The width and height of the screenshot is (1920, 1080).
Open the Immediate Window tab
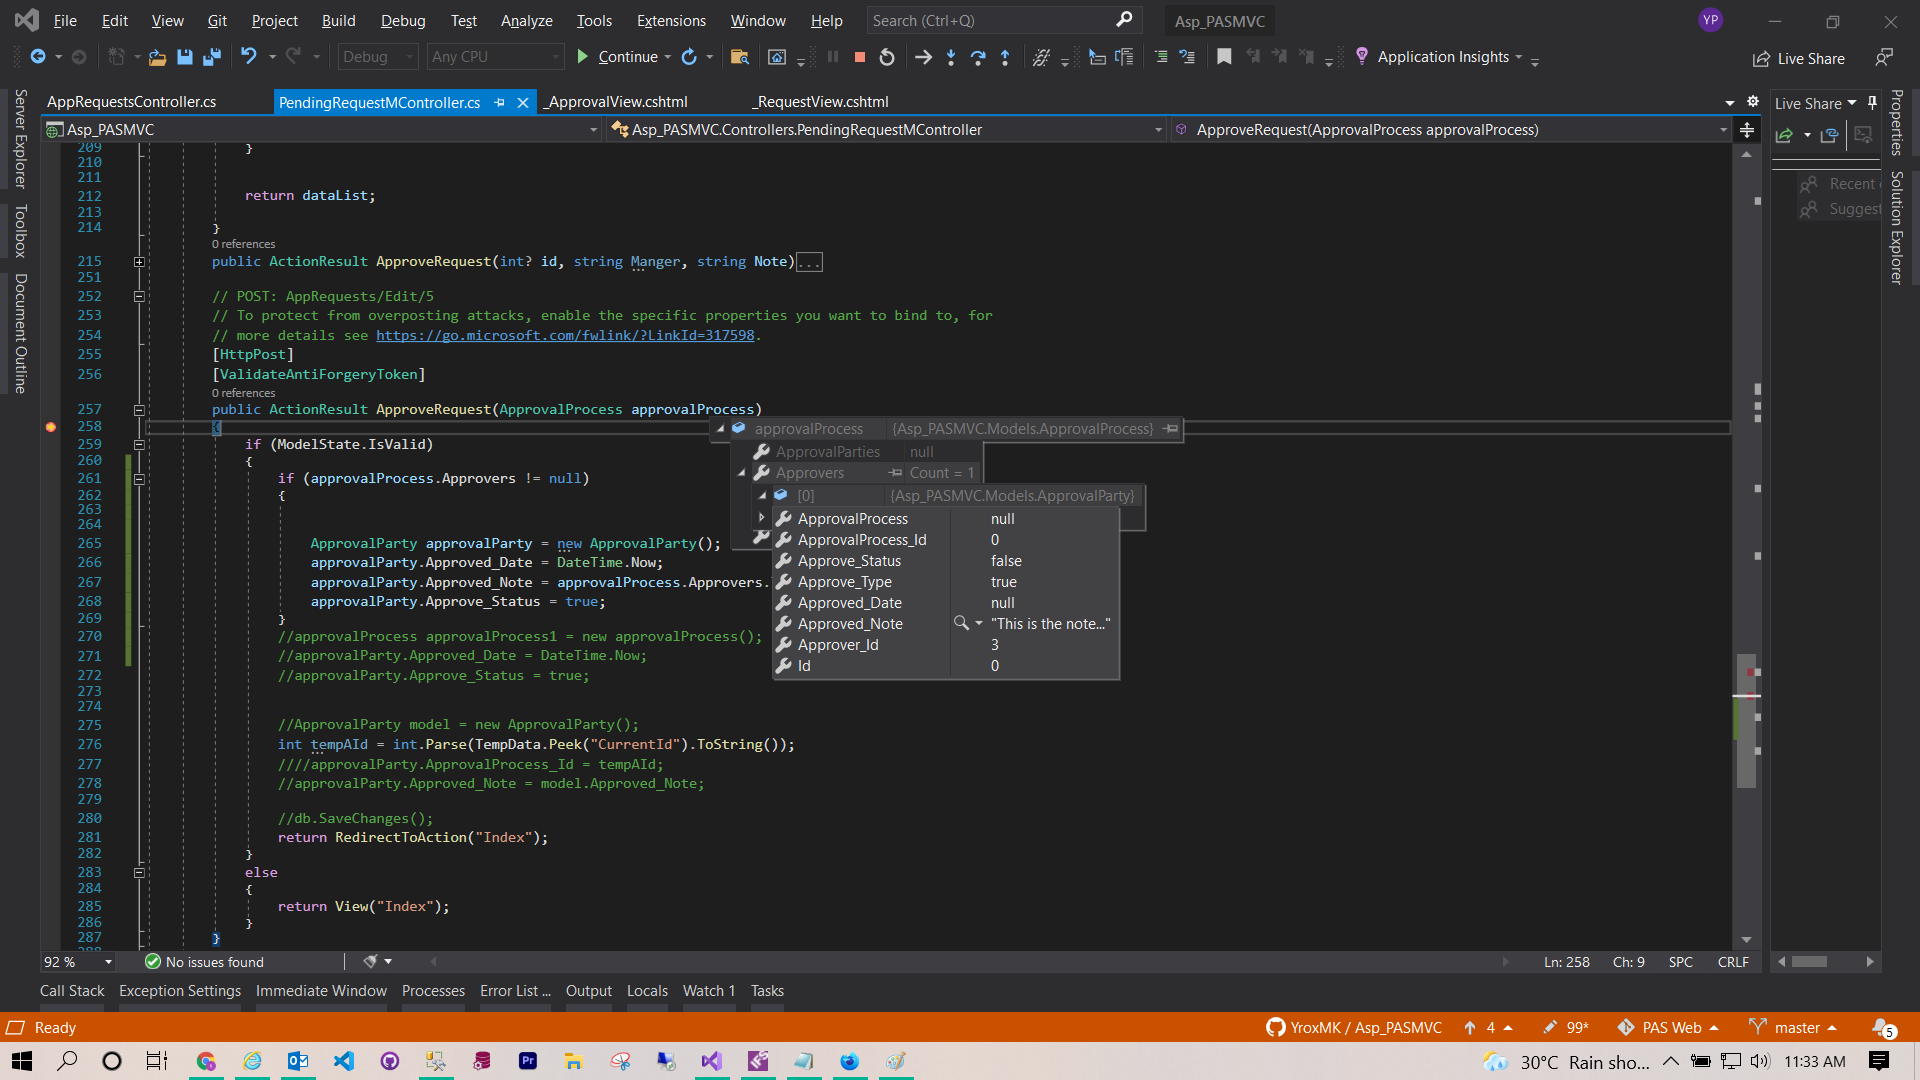321,991
